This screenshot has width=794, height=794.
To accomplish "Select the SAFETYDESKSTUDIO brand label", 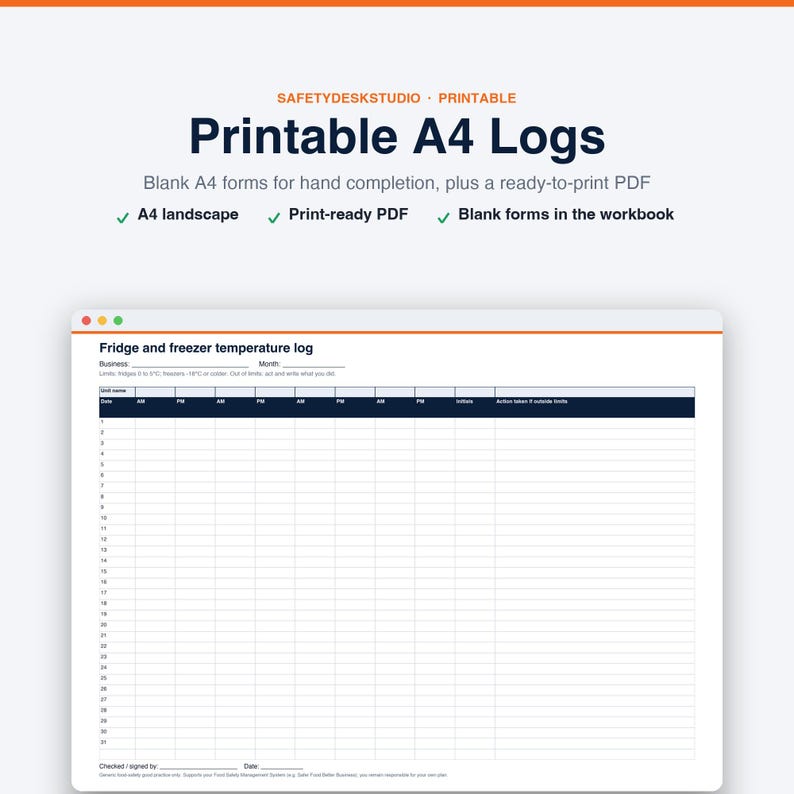I will pos(349,98).
